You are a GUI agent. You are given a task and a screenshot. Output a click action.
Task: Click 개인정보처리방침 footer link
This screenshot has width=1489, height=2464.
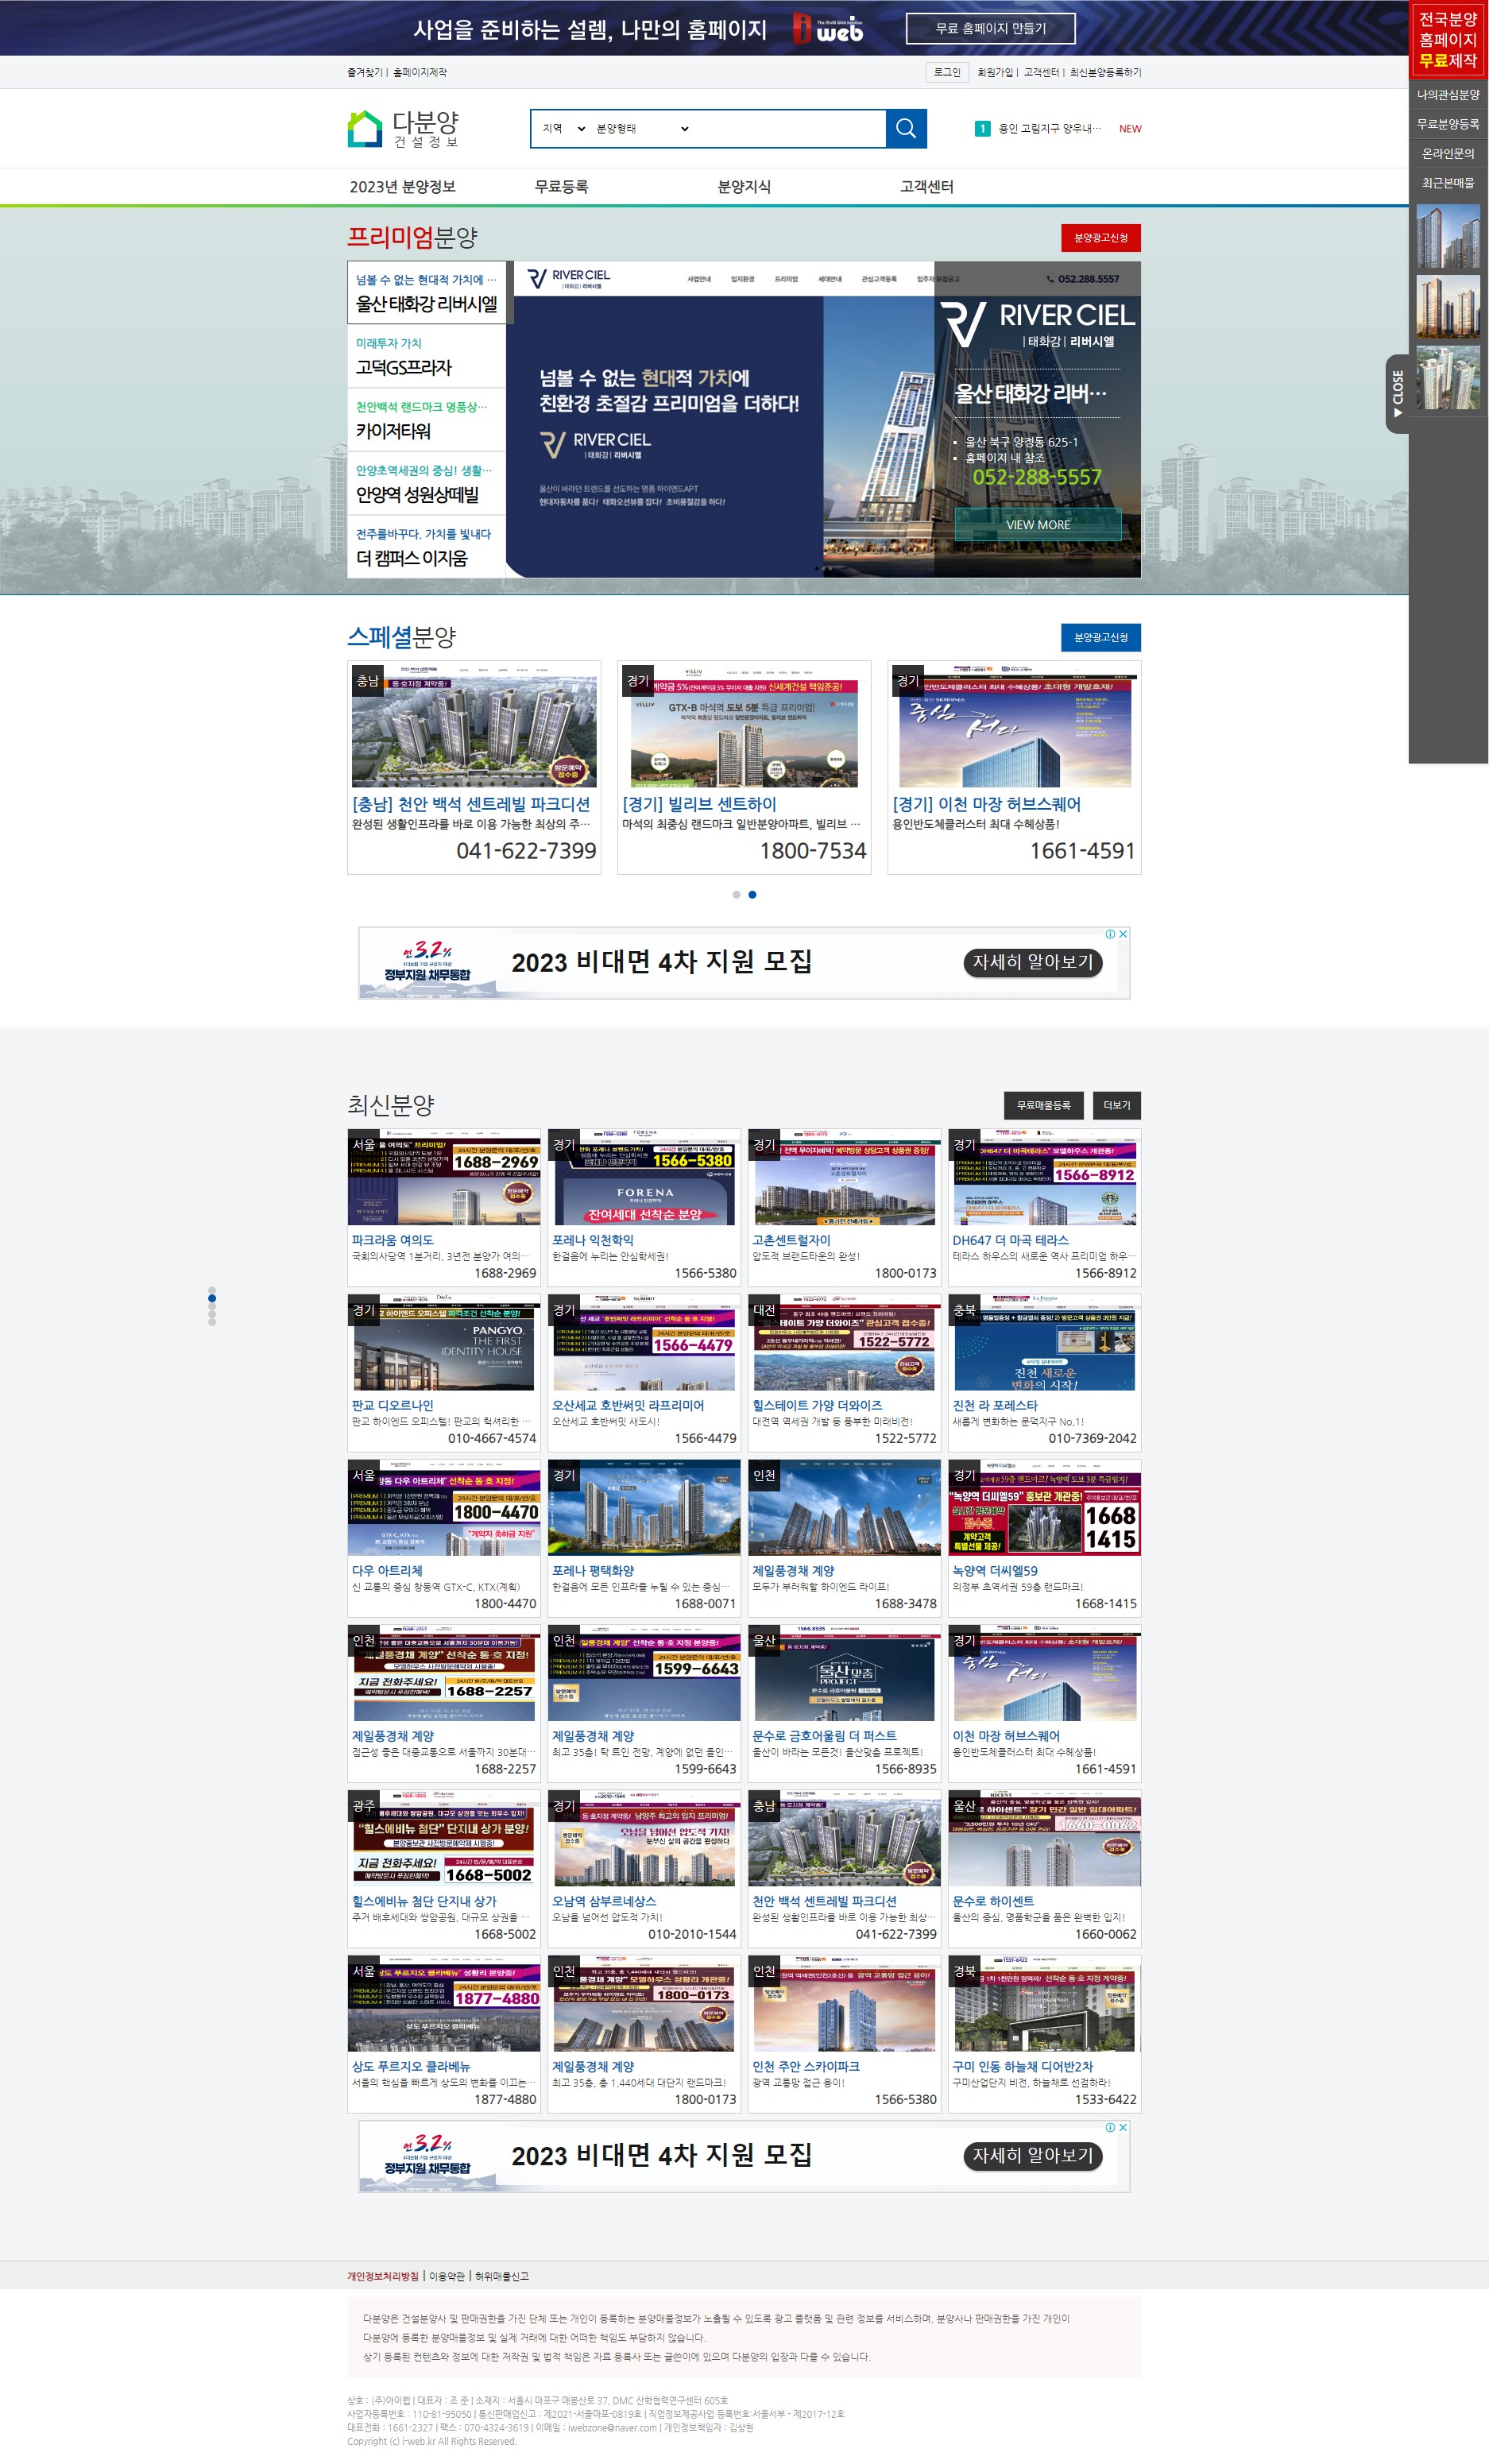(383, 2276)
